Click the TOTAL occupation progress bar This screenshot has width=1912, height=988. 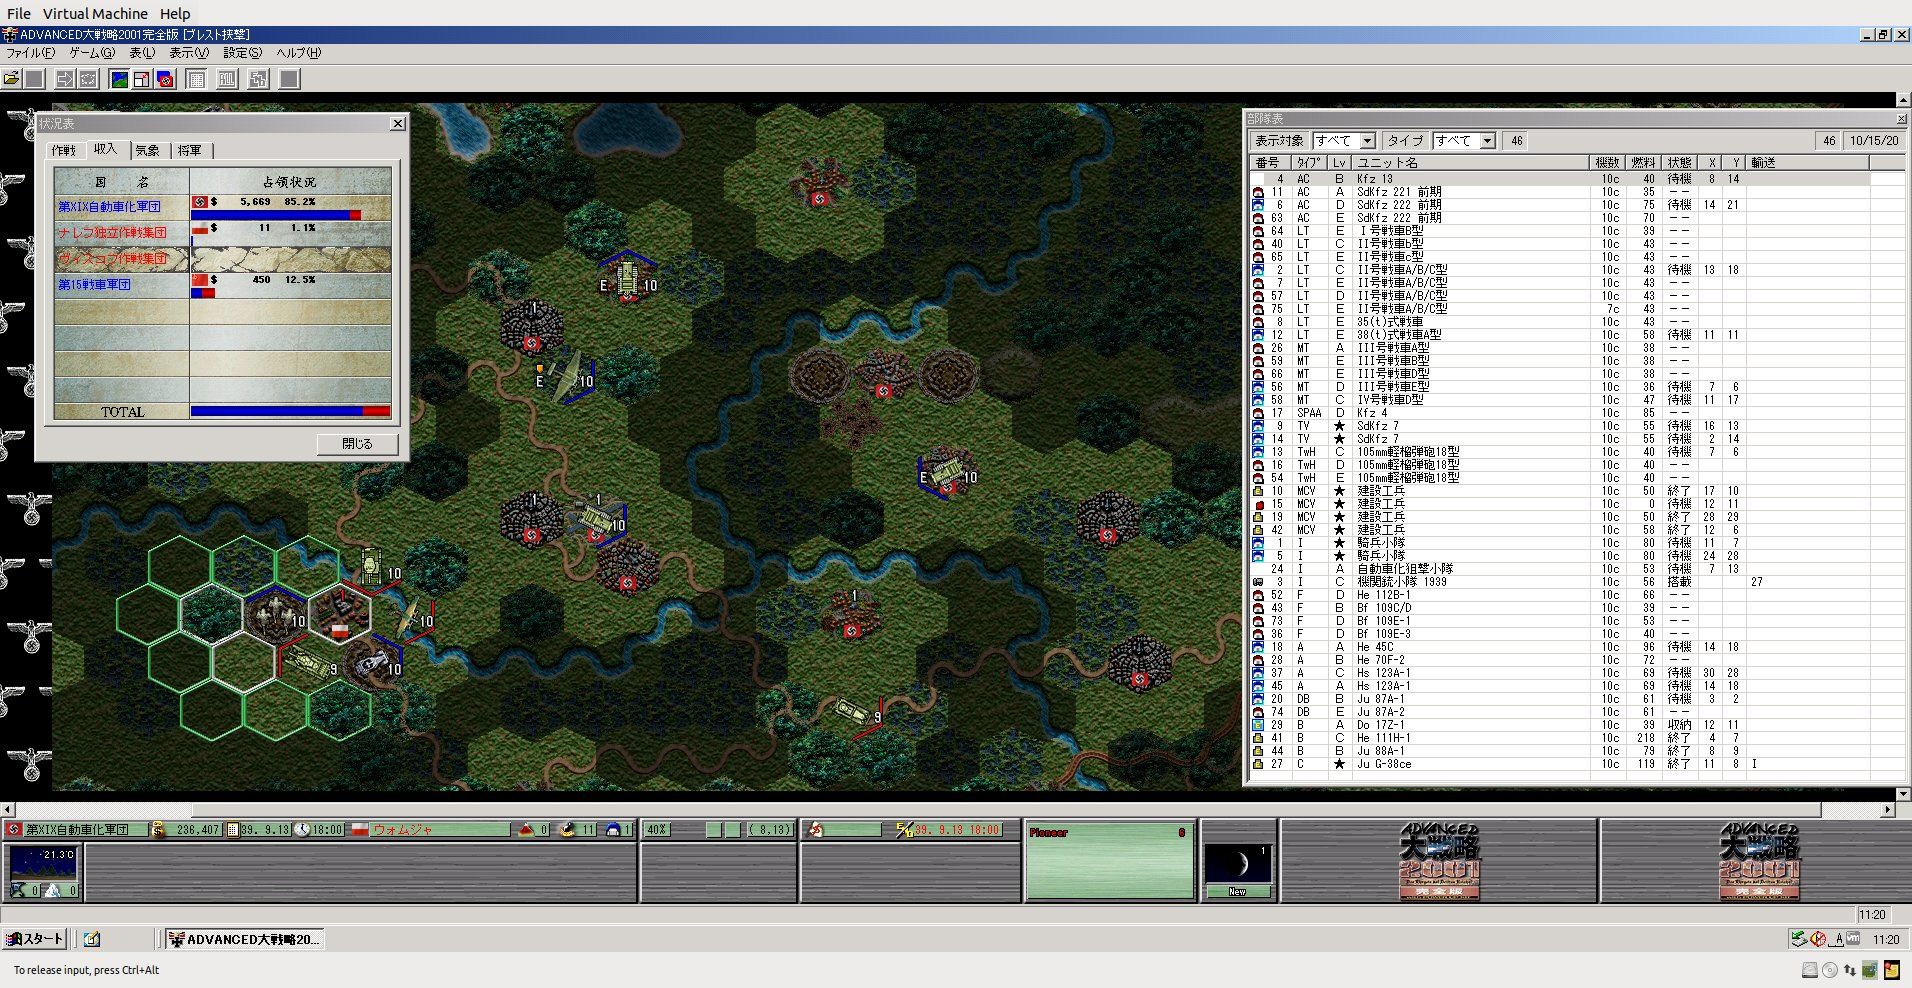pos(290,411)
